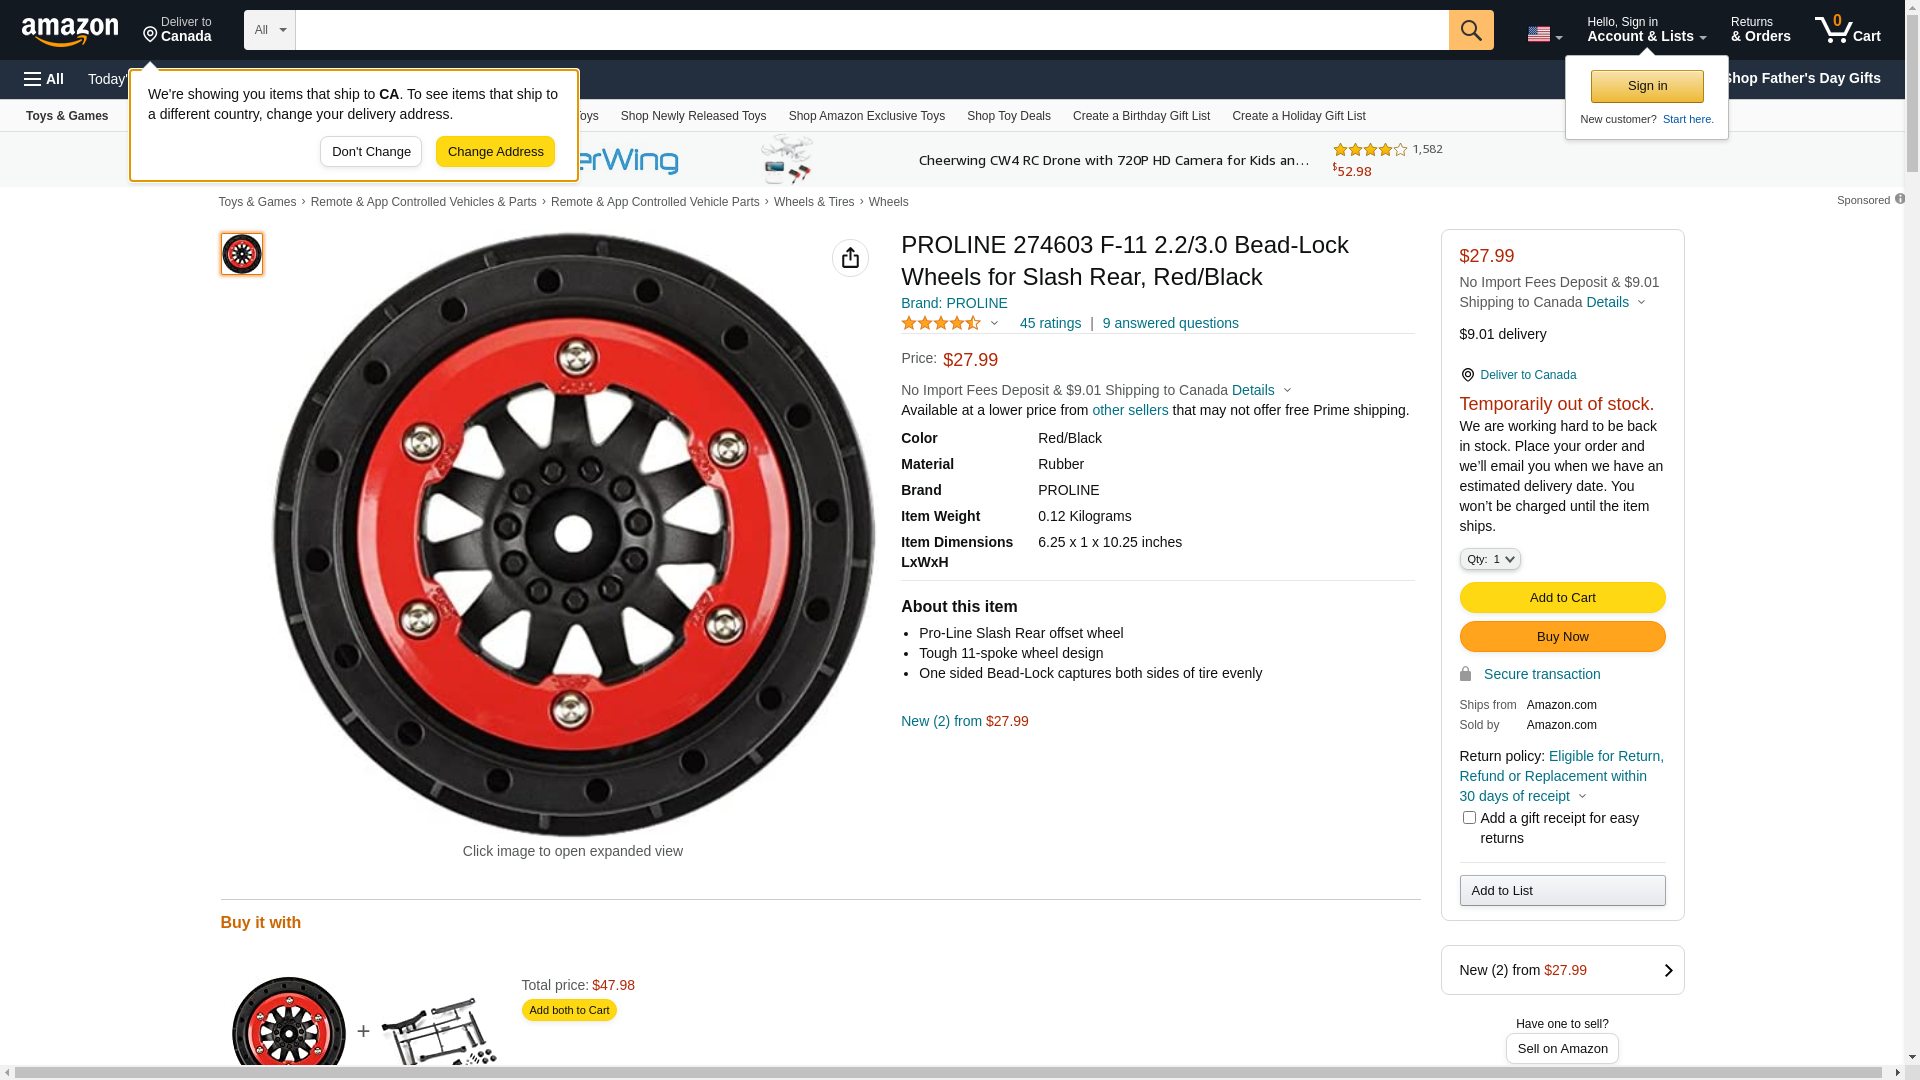
Task: Open Shop Newly Released Toys menu item
Action: [693, 116]
